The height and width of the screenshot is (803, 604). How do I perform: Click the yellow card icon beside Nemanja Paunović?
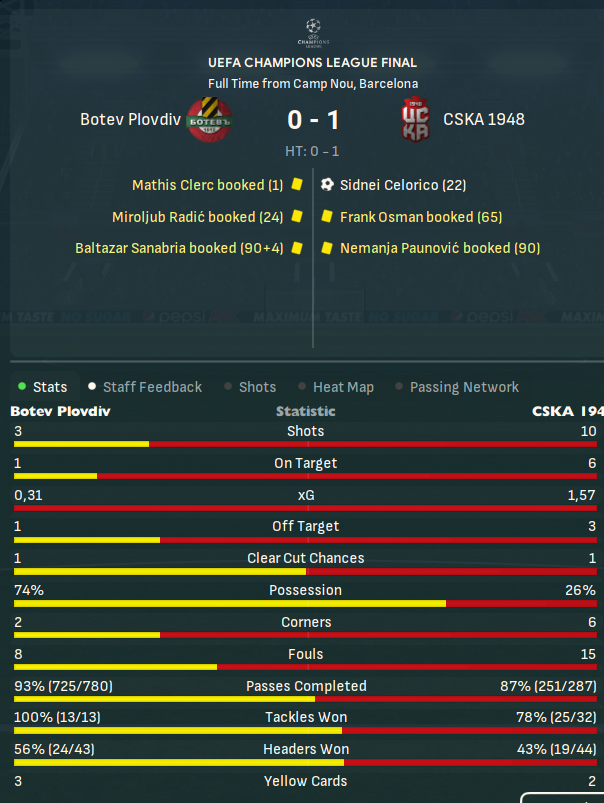(327, 248)
